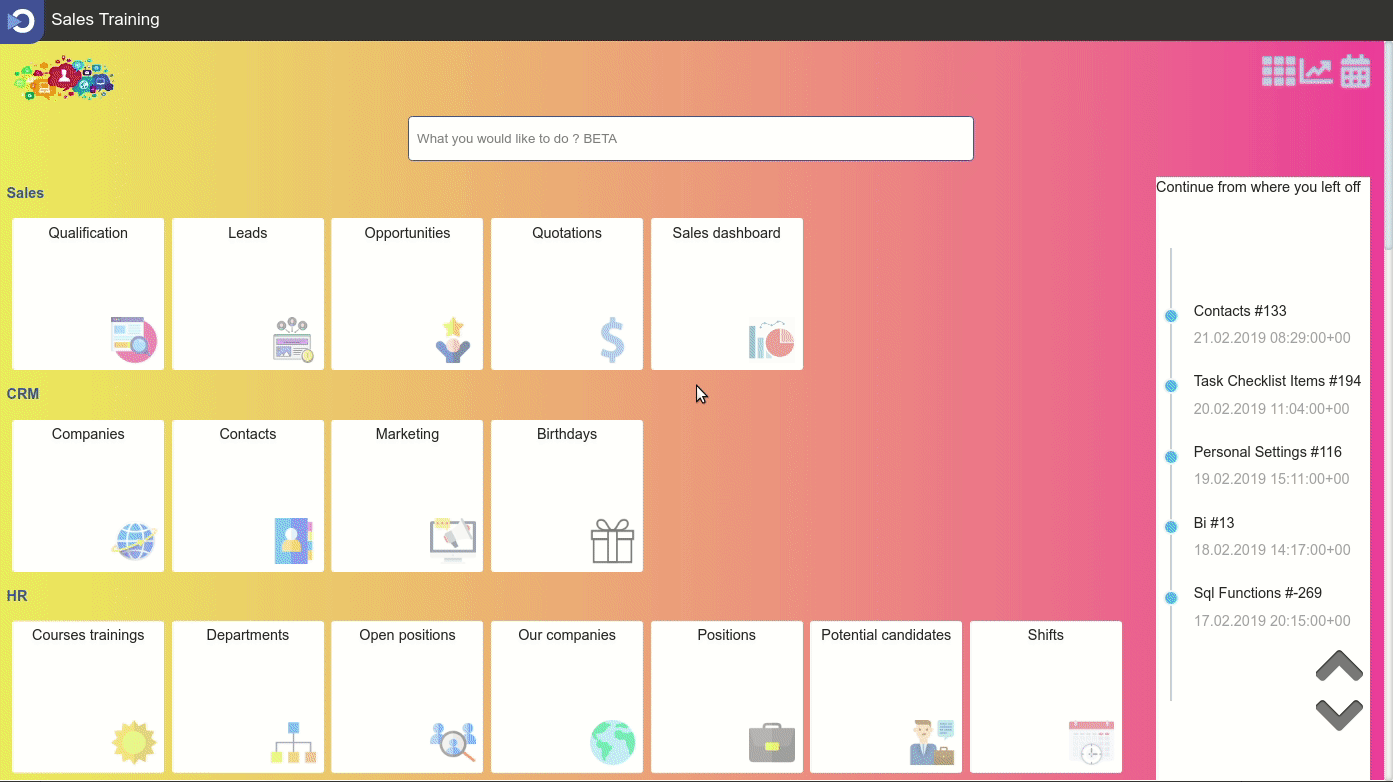Click the search box 'What you would like to do'
The height and width of the screenshot is (782, 1393).
click(x=691, y=138)
